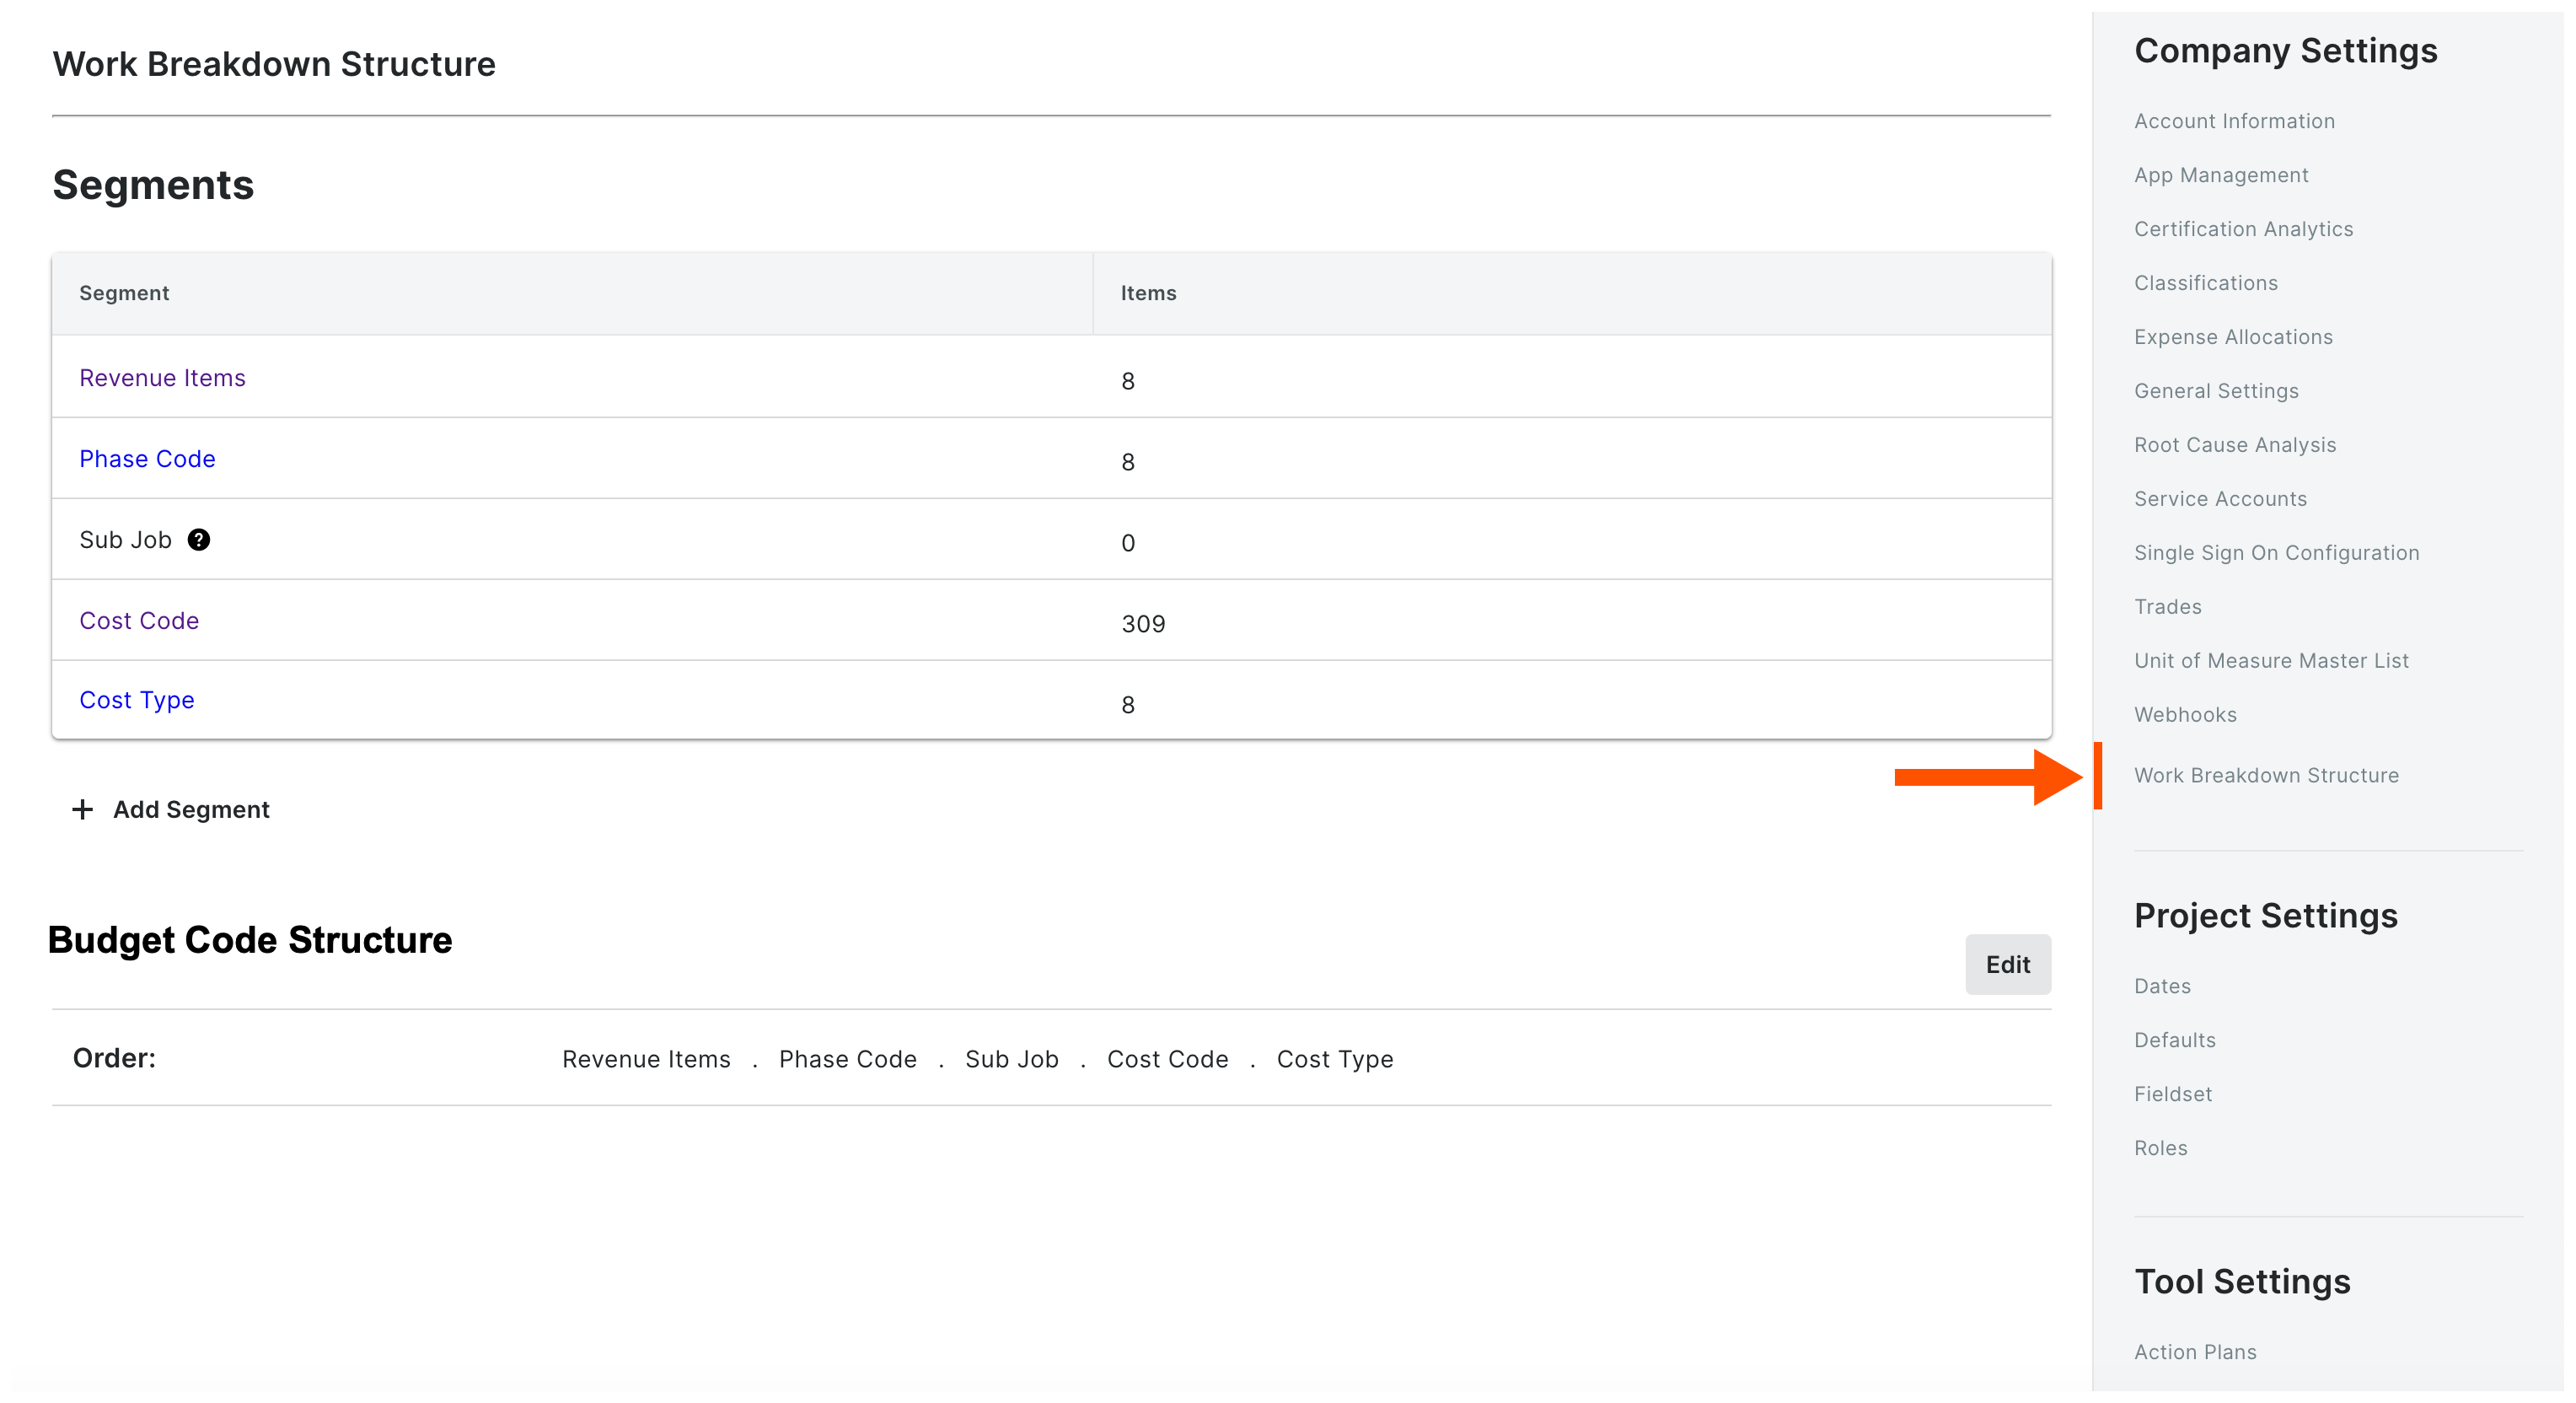Click Phase Code in the Order row
Image resolution: width=2576 pixels, height=1403 pixels.
pyautogui.click(x=848, y=1059)
